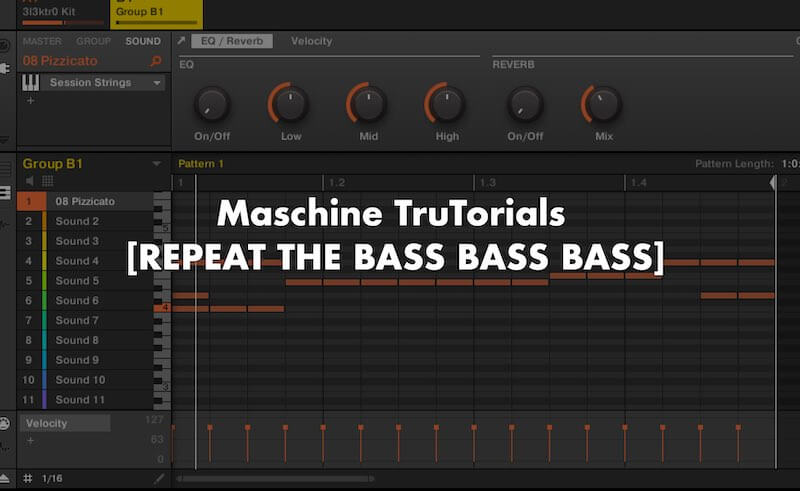Viewport: 800px width, 491px height.
Task: Click the velocity bar at the 1.3 beat line
Action: tap(474, 443)
